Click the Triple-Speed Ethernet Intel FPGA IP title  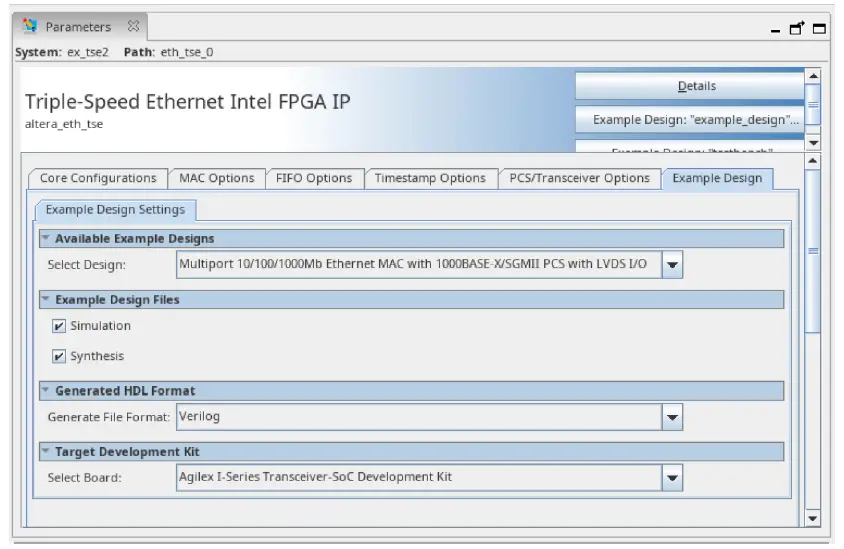tap(187, 102)
